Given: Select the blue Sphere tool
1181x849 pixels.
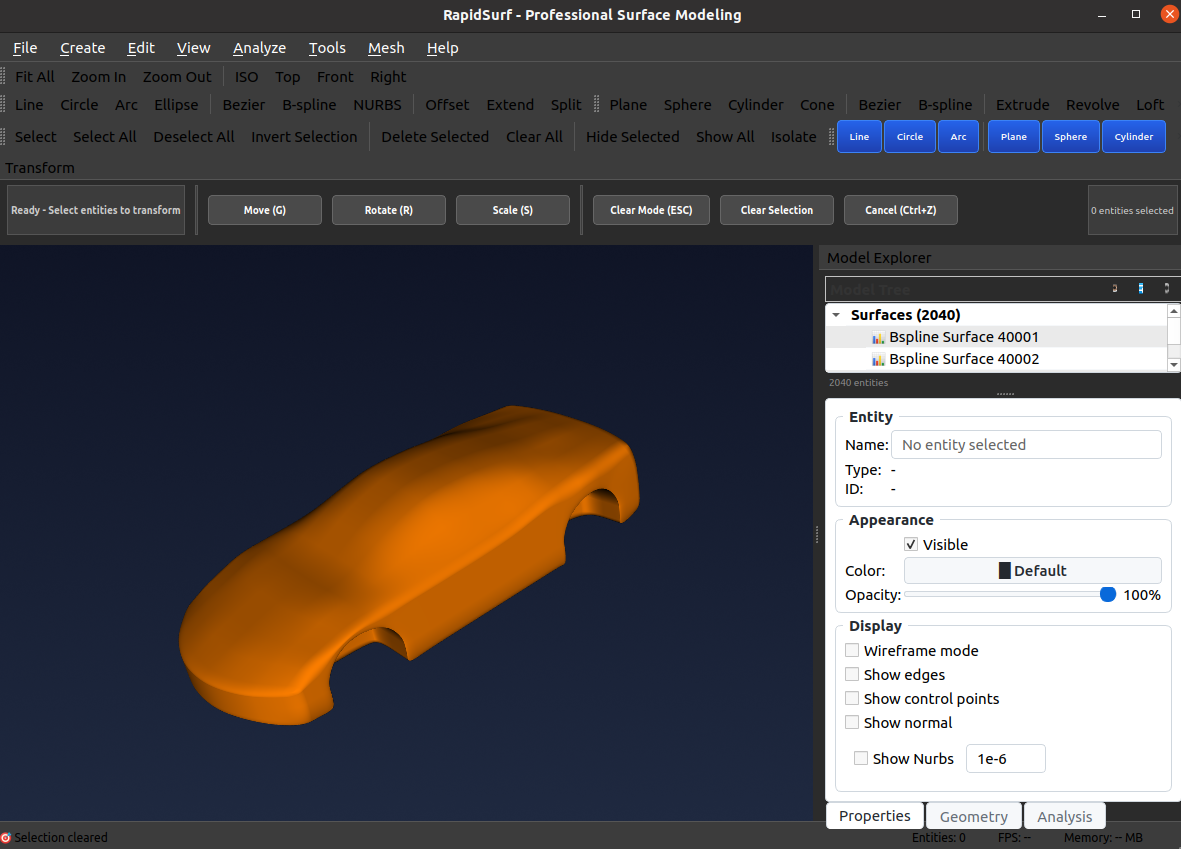Looking at the screenshot, I should (x=1070, y=137).
